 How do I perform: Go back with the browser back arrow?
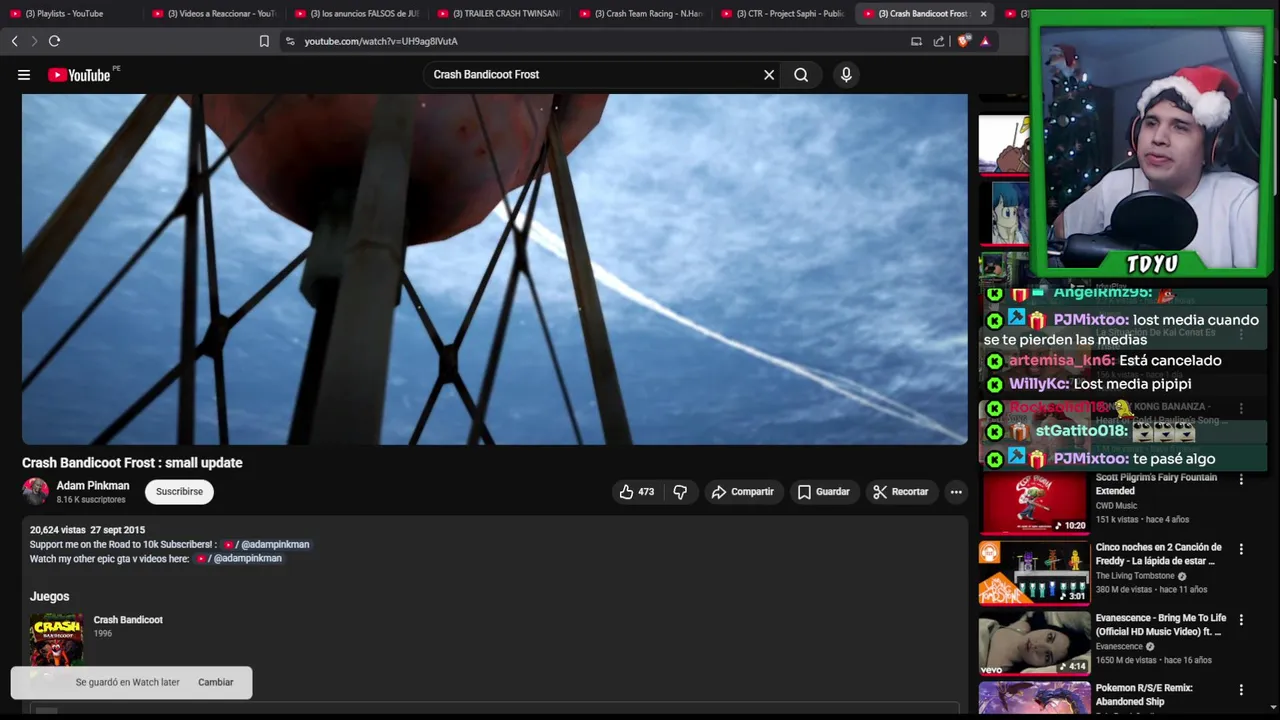click(14, 41)
